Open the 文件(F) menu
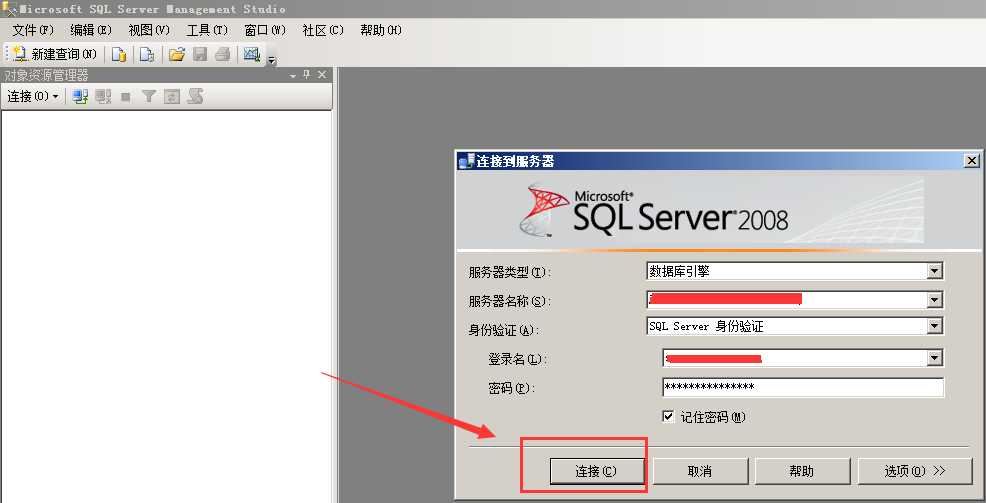Screen dimensions: 986x503 tap(33, 30)
